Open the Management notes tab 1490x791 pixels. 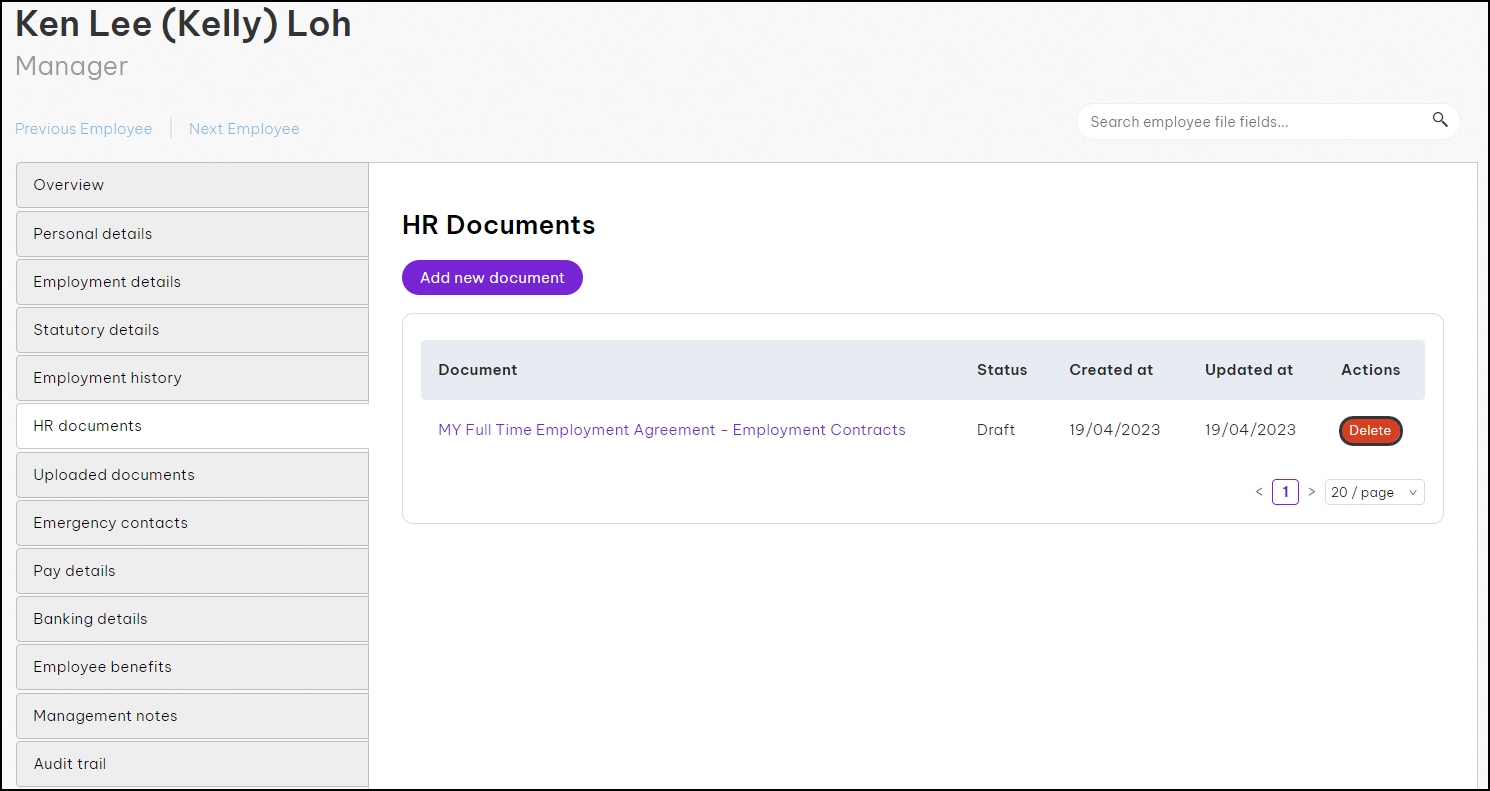click(x=192, y=716)
